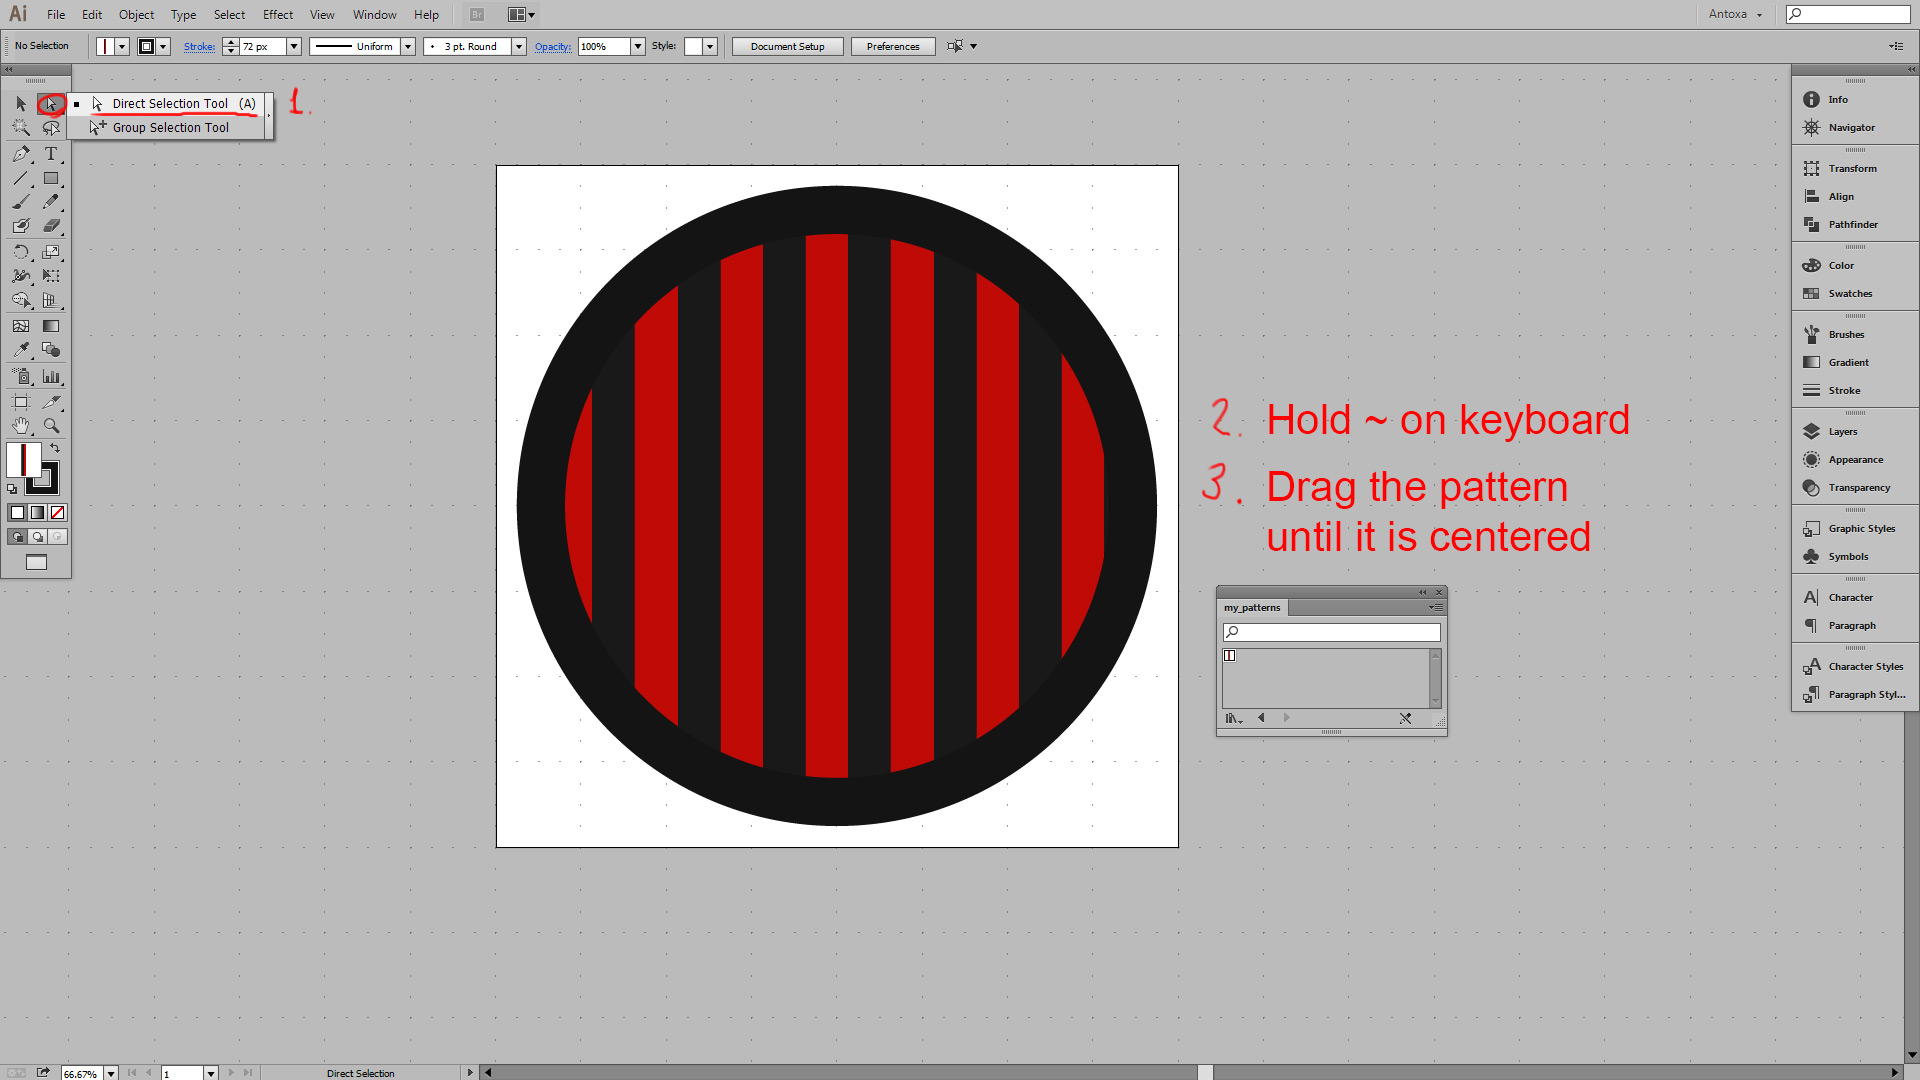Image resolution: width=1920 pixels, height=1080 pixels.
Task: Expand the Opacity dropdown
Action: pos(638,47)
